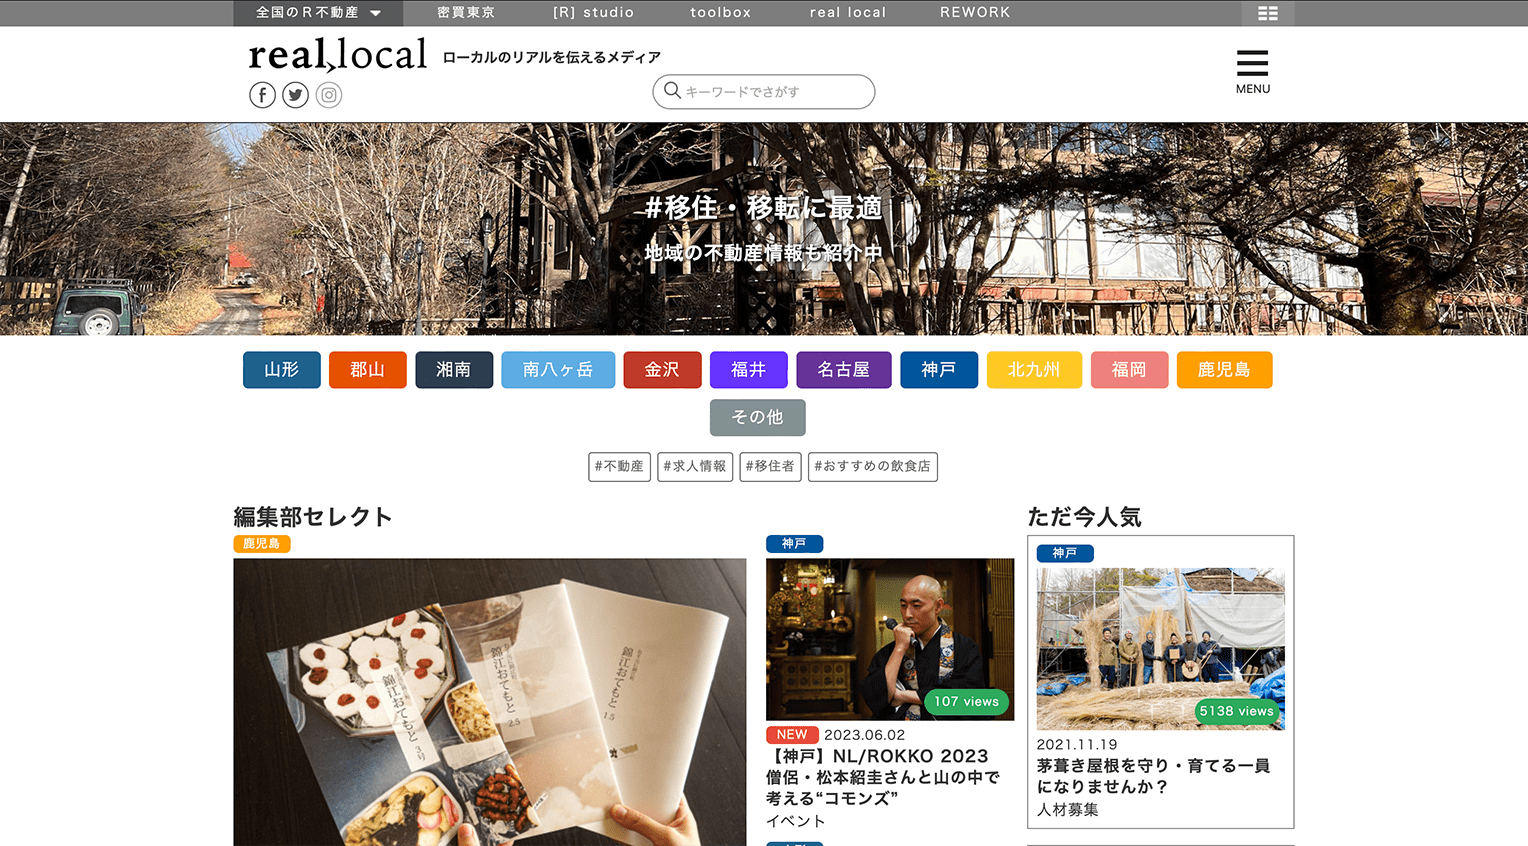Open toolbox in top navigation
Viewport: 1528px width, 846px height.
click(x=721, y=13)
